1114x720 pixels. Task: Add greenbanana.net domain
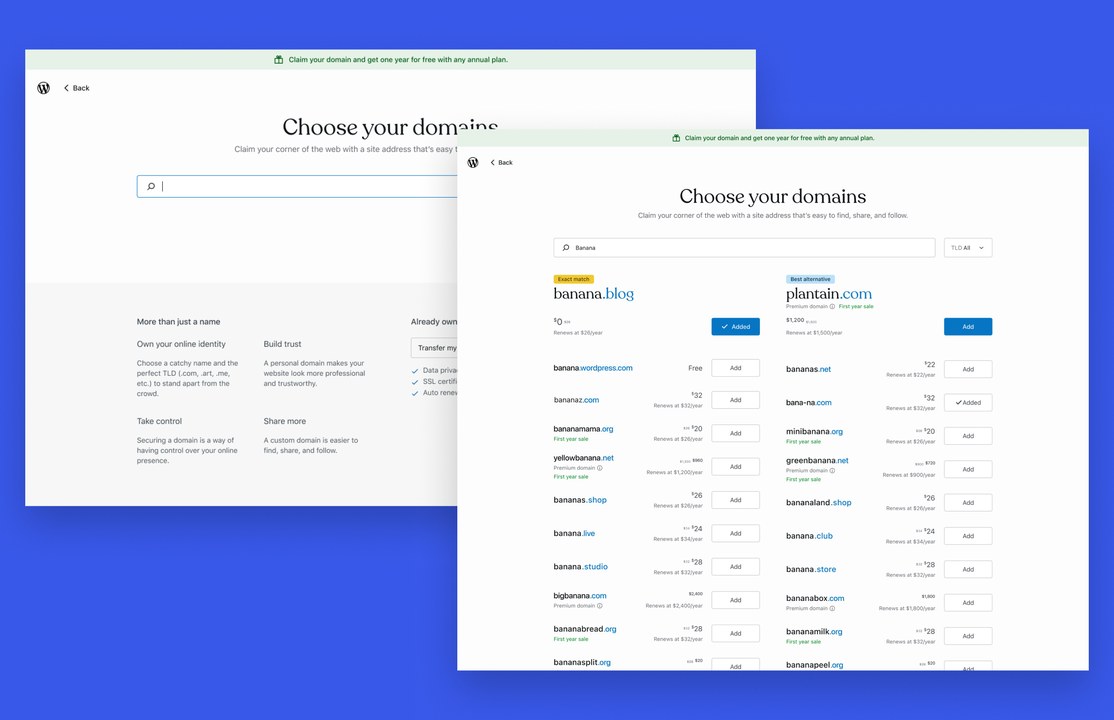968,470
